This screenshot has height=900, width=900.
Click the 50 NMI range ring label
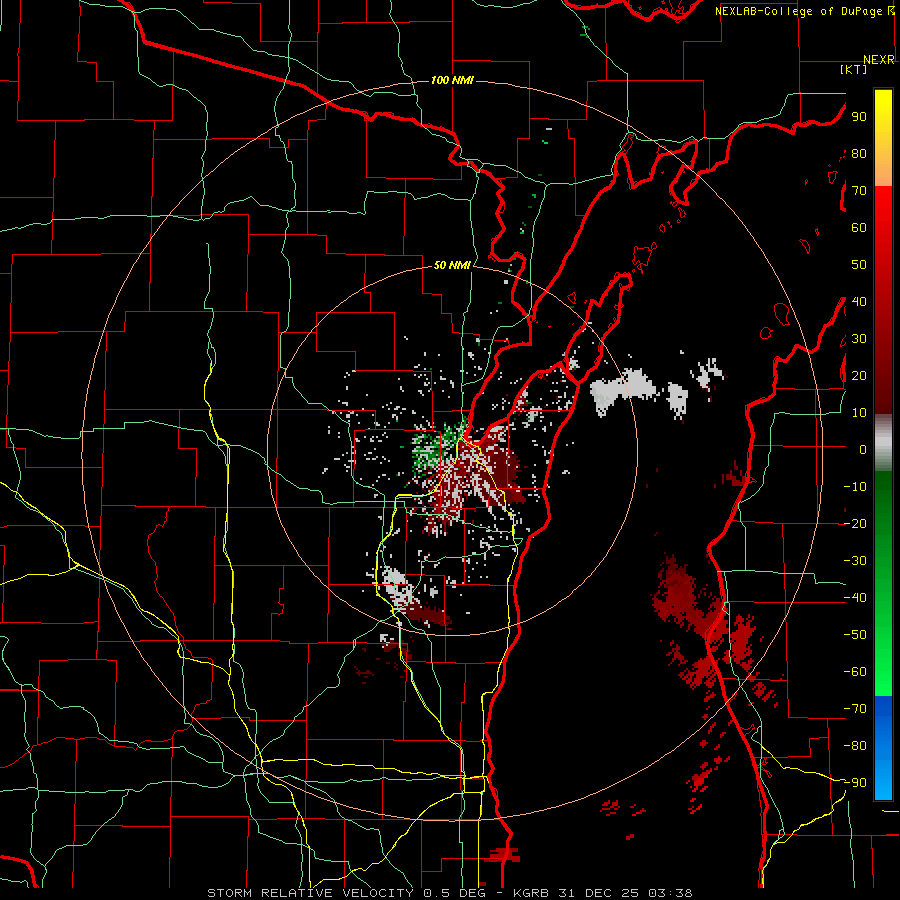pos(452,265)
